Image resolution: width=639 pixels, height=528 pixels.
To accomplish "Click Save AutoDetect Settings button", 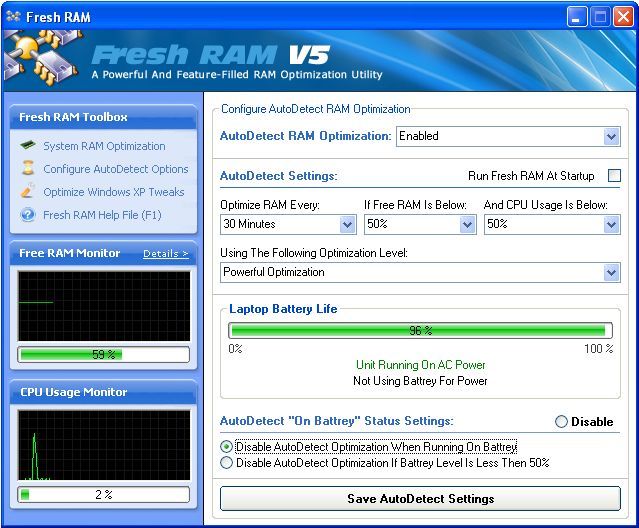I will click(420, 498).
